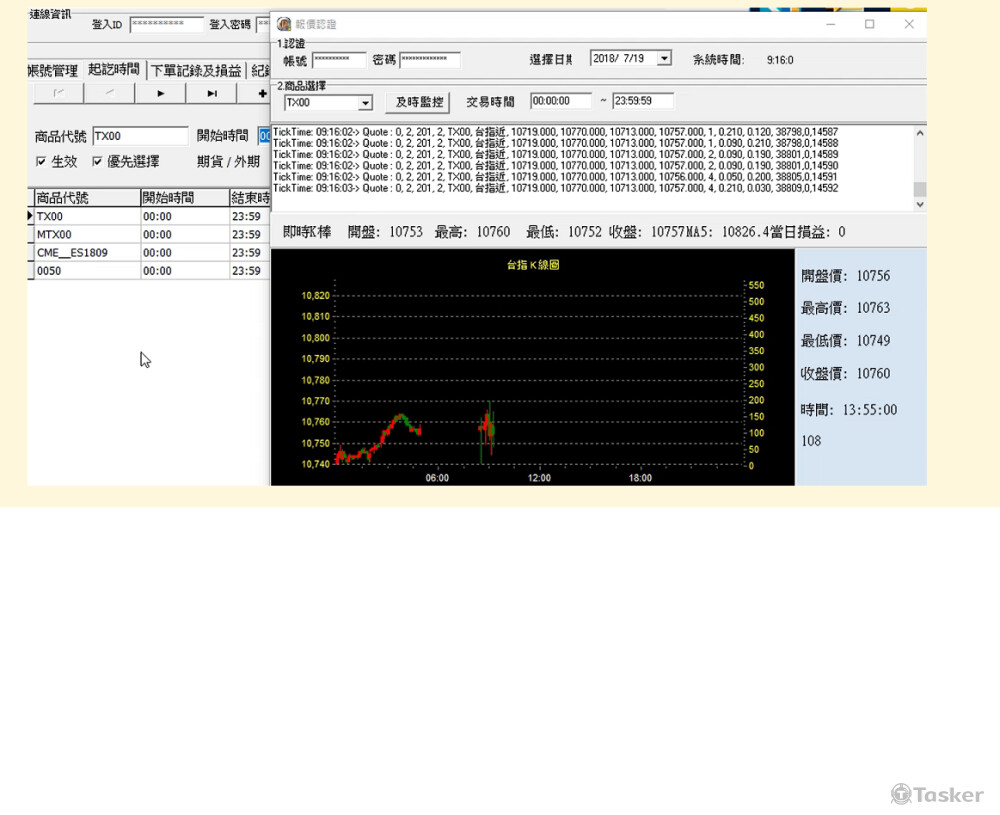Expand the 選擇日期 date picker dropdown
1000x815 pixels.
(x=664, y=59)
